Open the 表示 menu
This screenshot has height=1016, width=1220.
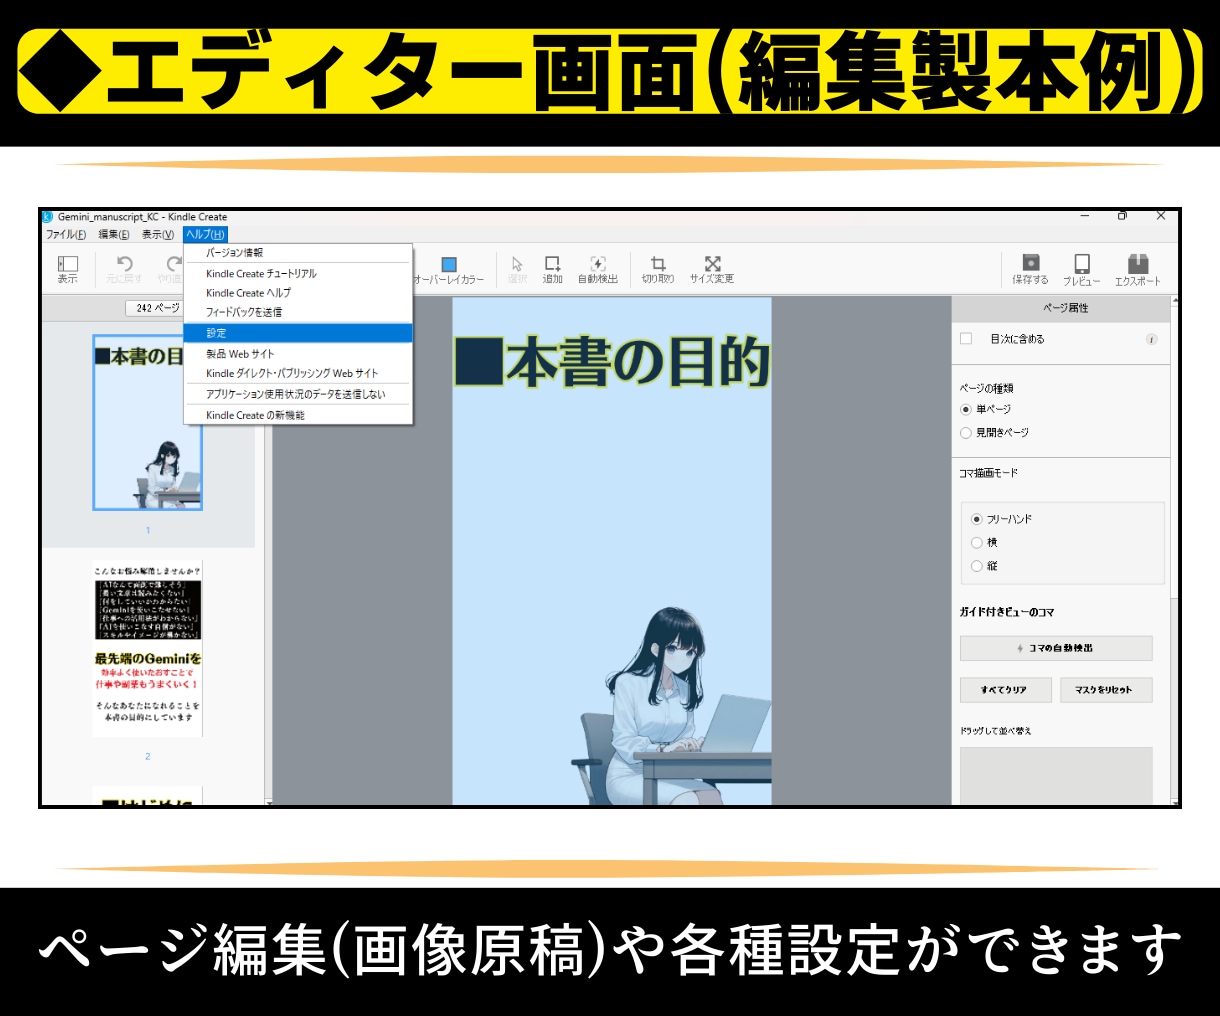(157, 235)
